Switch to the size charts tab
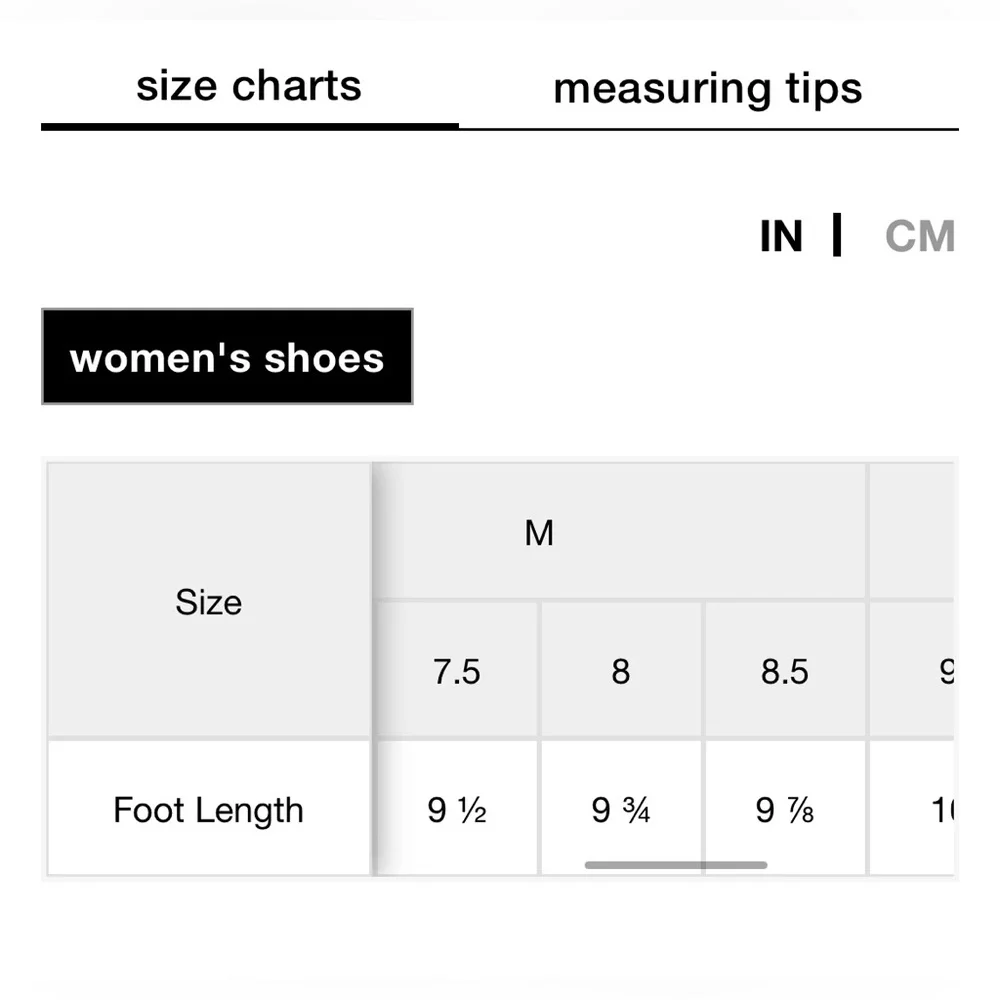The image size is (1000, 1000). [249, 86]
